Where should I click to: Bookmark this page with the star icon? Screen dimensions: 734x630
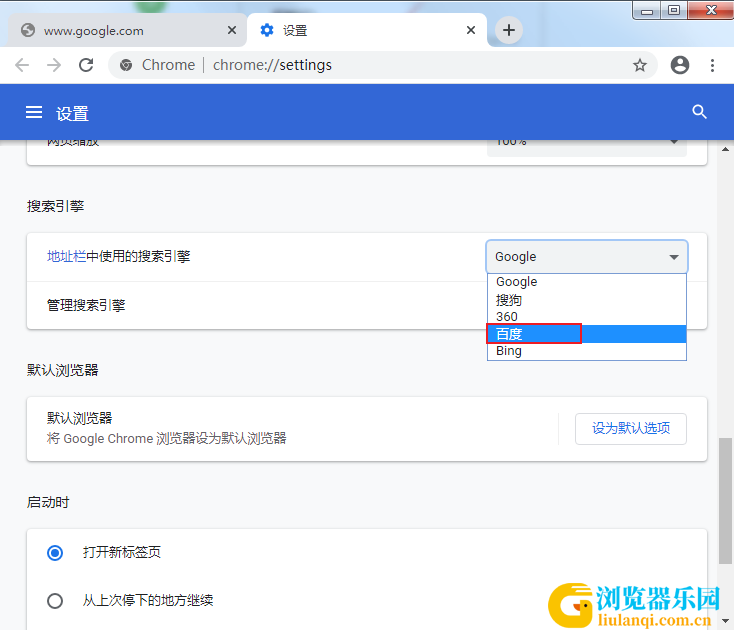(x=640, y=65)
